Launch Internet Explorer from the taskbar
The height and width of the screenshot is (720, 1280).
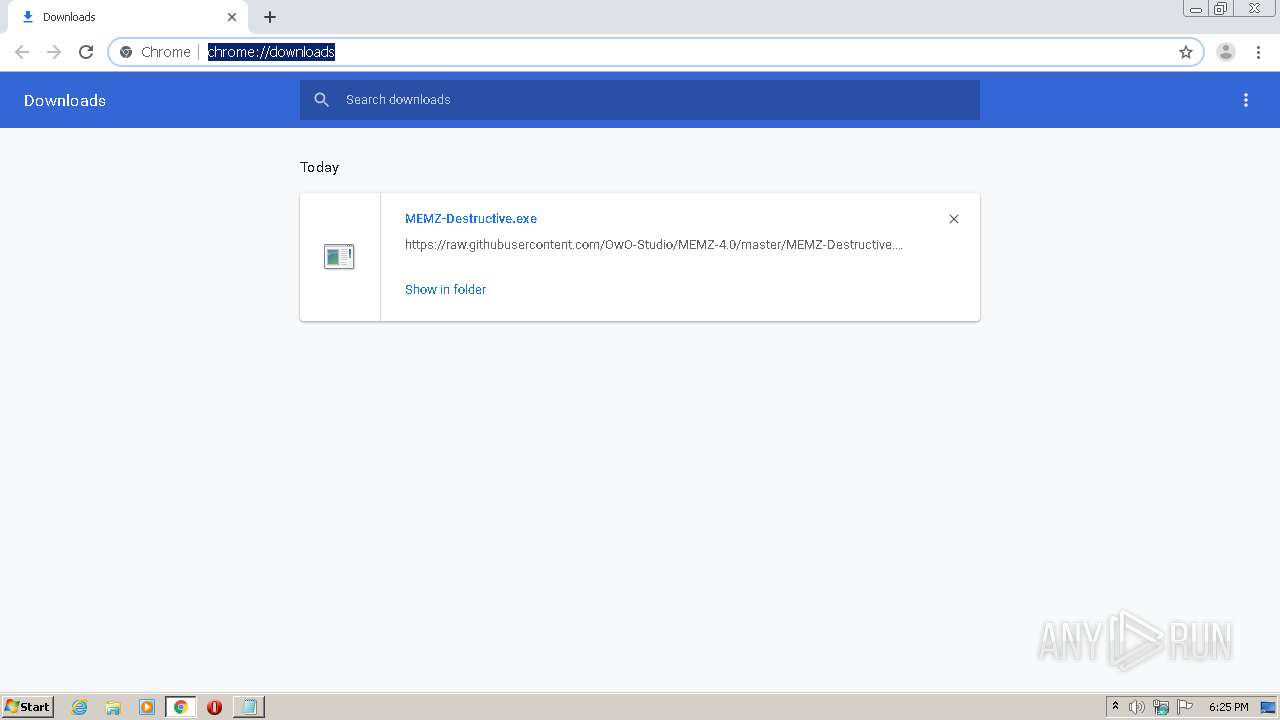point(80,707)
